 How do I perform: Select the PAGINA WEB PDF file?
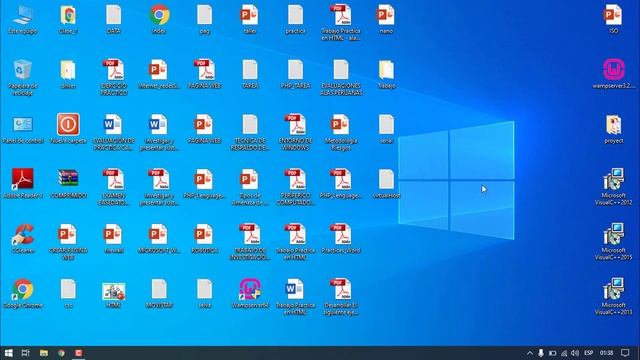[x=204, y=74]
